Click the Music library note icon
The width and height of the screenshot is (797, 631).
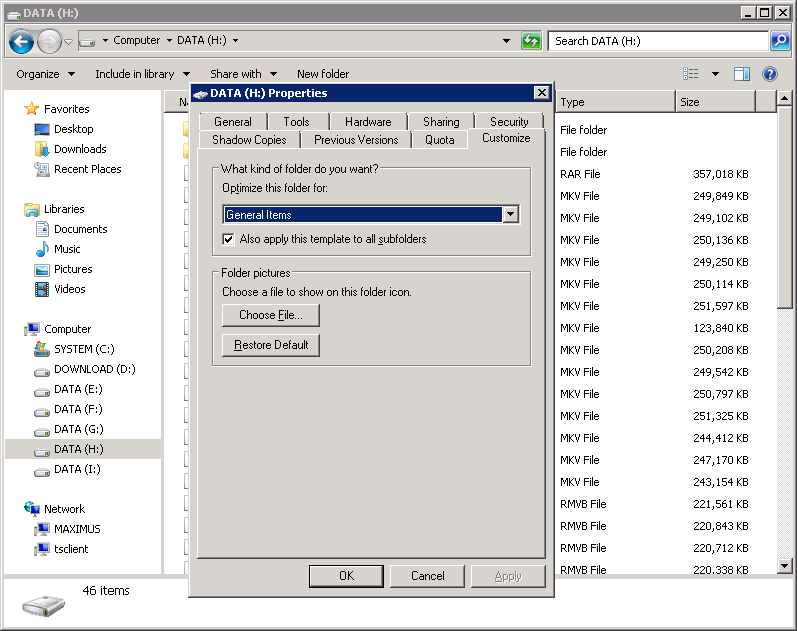pos(42,249)
